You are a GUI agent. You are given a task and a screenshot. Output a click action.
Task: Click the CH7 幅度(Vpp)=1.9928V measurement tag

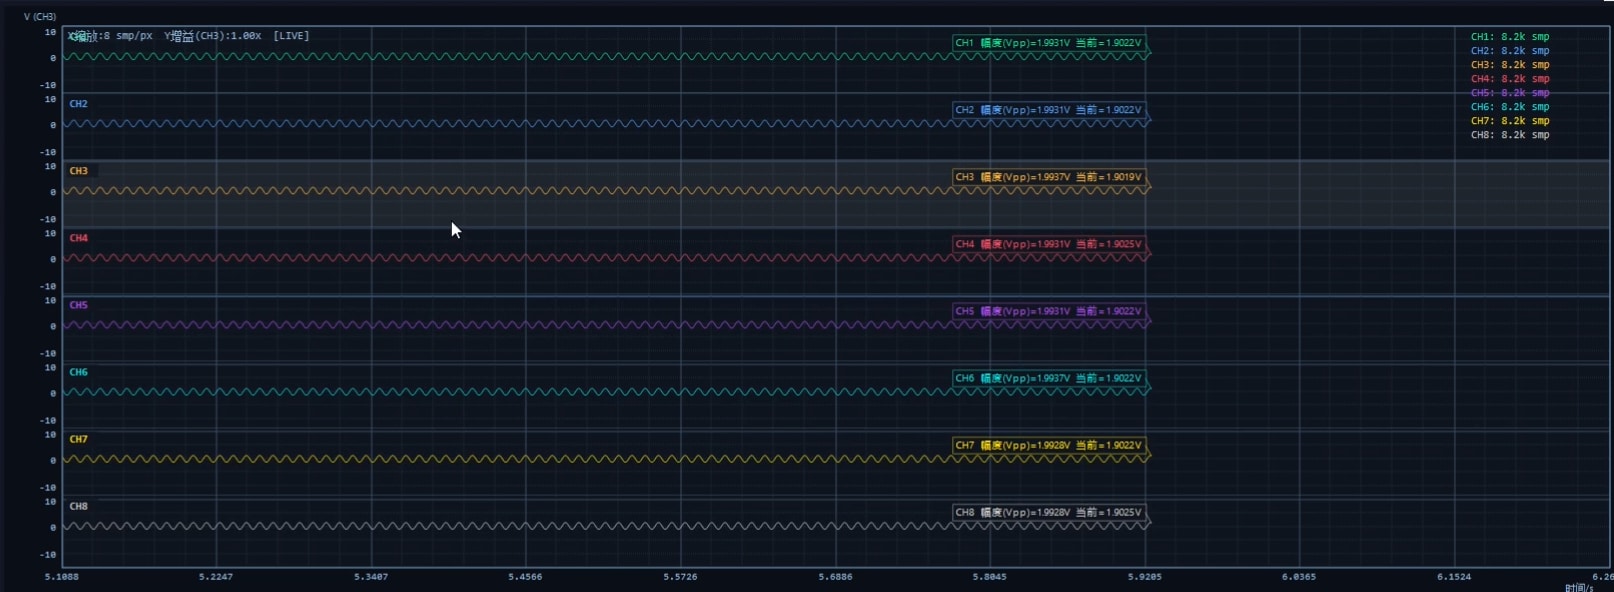(x=1048, y=445)
